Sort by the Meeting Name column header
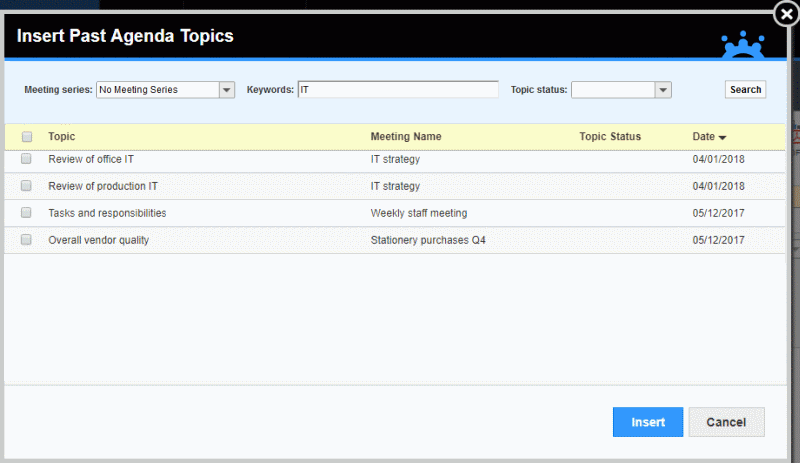The height and width of the screenshot is (463, 800). [406, 136]
